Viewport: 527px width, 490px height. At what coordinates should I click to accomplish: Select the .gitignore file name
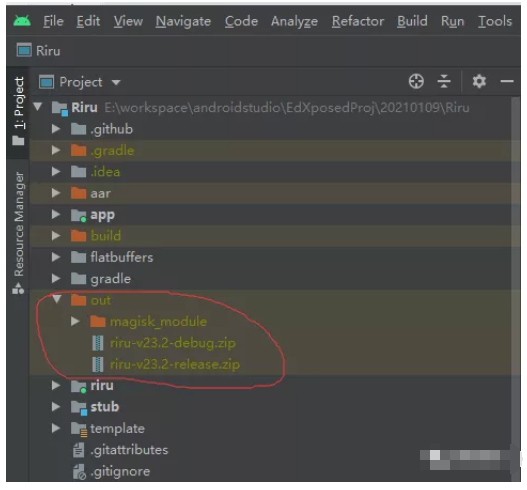tap(120, 472)
